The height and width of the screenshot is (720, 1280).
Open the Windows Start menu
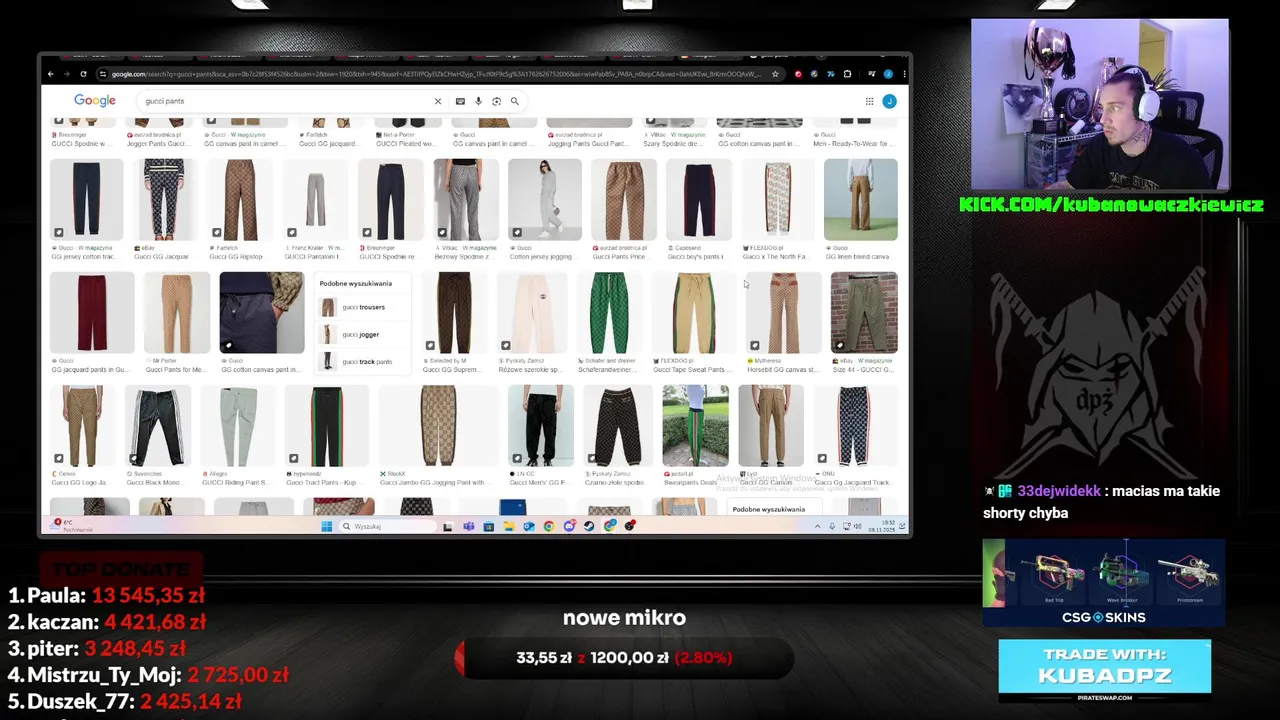pos(326,526)
